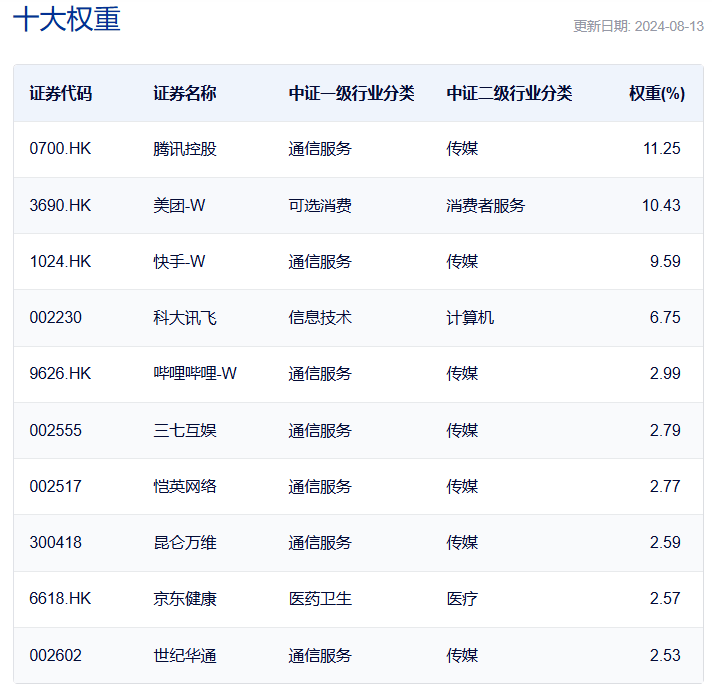Click weight value 2.59
Screen dimensions: 712x695
(665, 542)
